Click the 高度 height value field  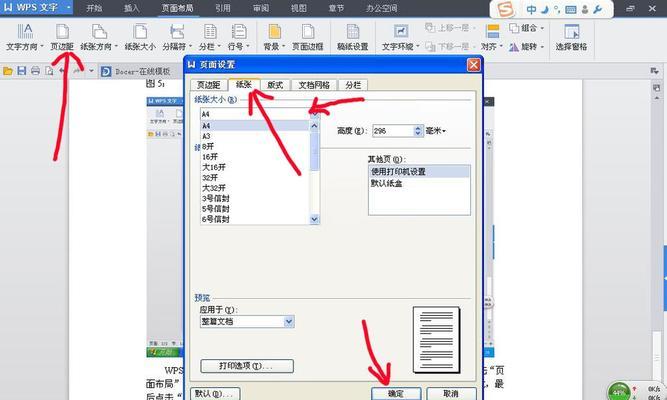[393, 131]
